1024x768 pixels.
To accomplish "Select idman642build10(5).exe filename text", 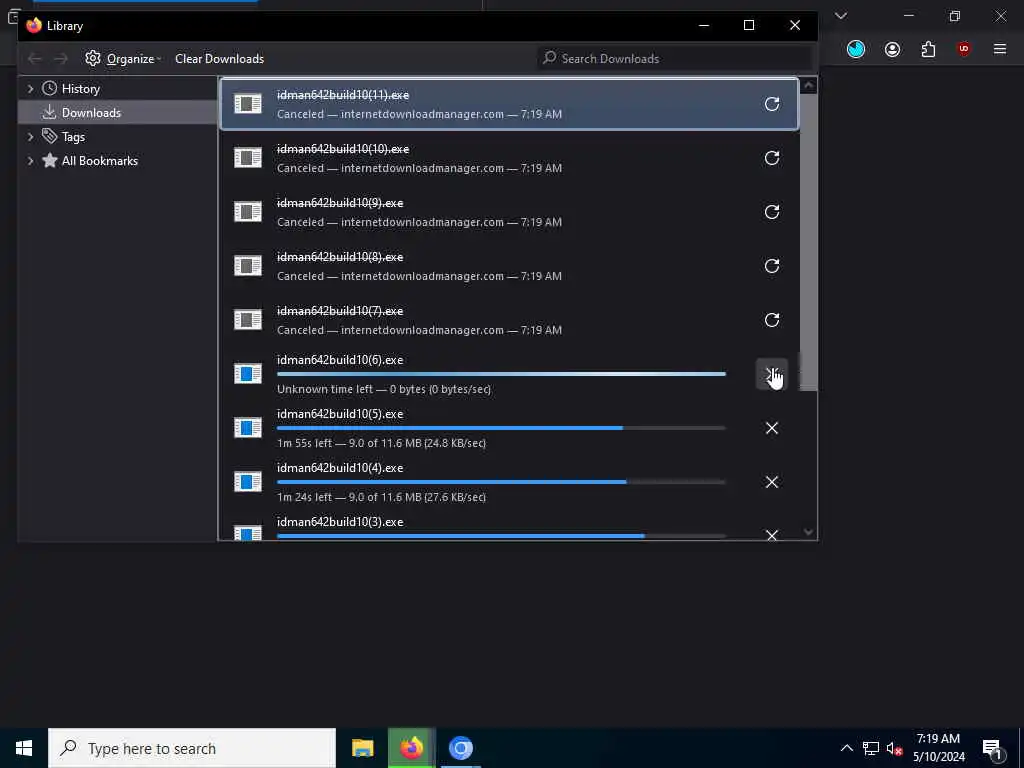I will [340, 414].
